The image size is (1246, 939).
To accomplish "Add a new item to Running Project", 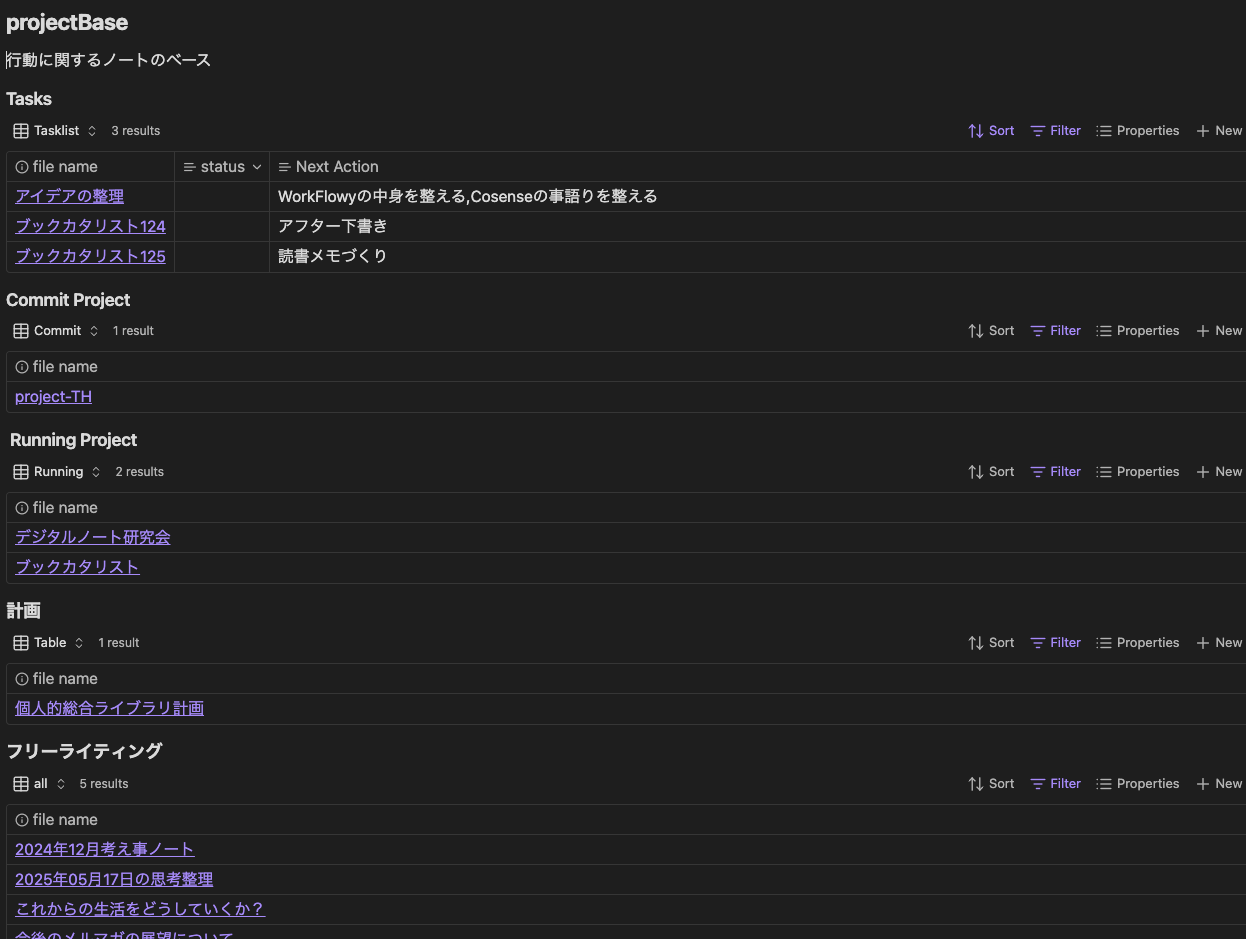I will [x=1219, y=472].
